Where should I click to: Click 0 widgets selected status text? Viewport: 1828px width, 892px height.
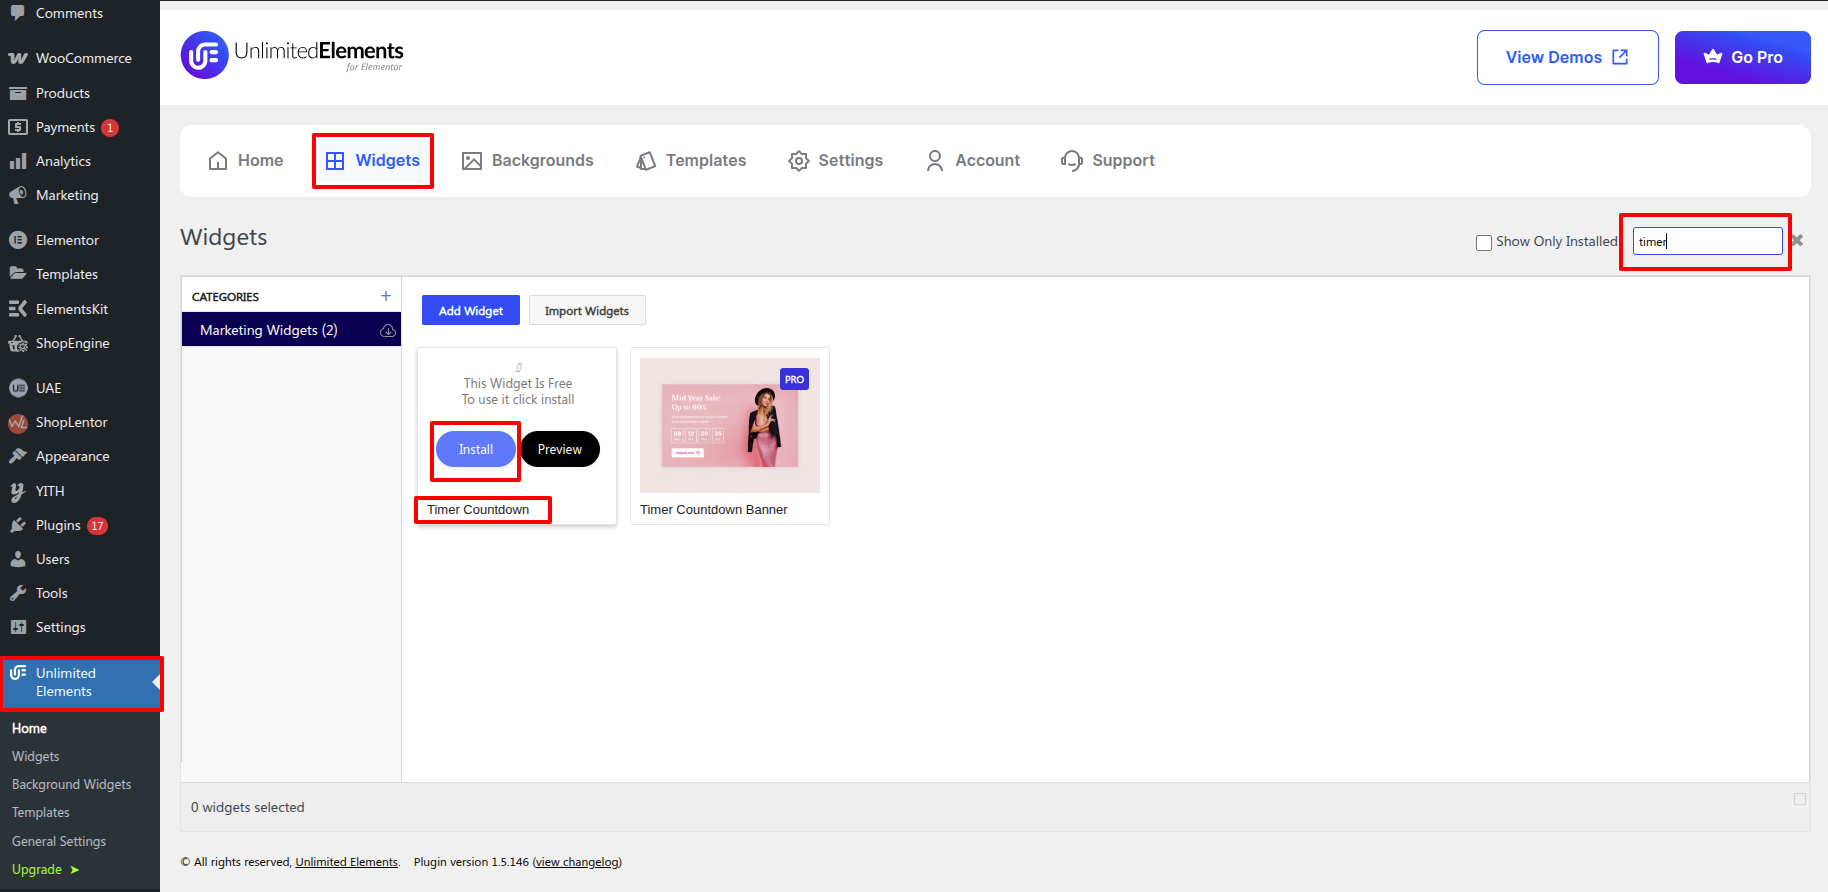(248, 807)
